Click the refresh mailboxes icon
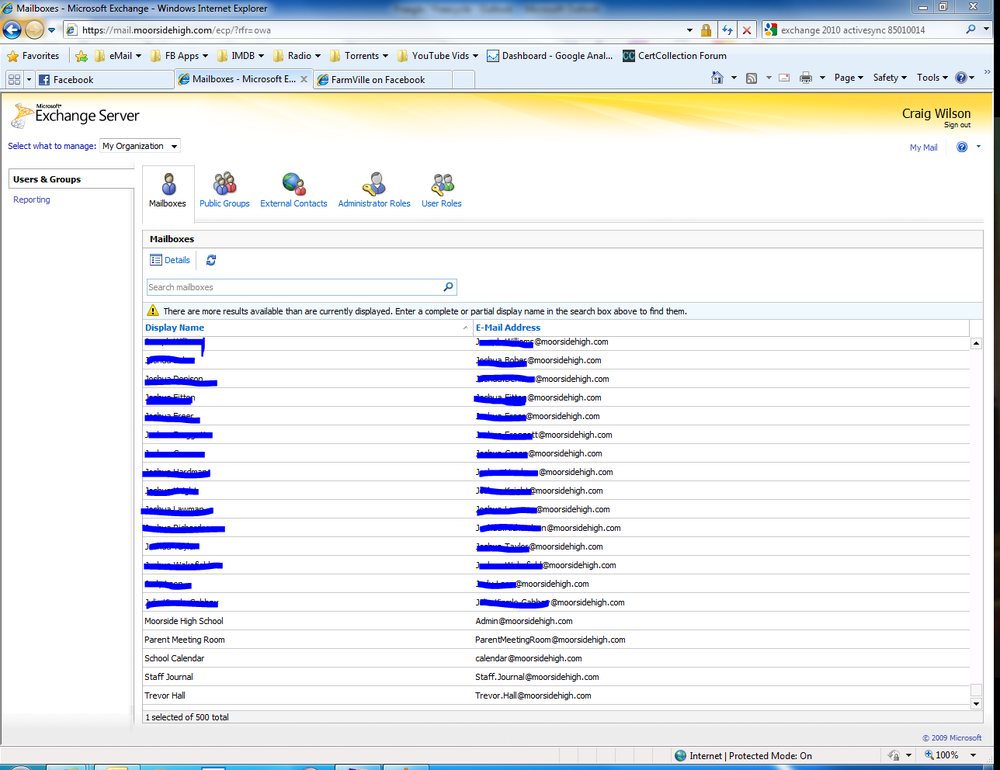This screenshot has height=770, width=1000. coord(211,260)
